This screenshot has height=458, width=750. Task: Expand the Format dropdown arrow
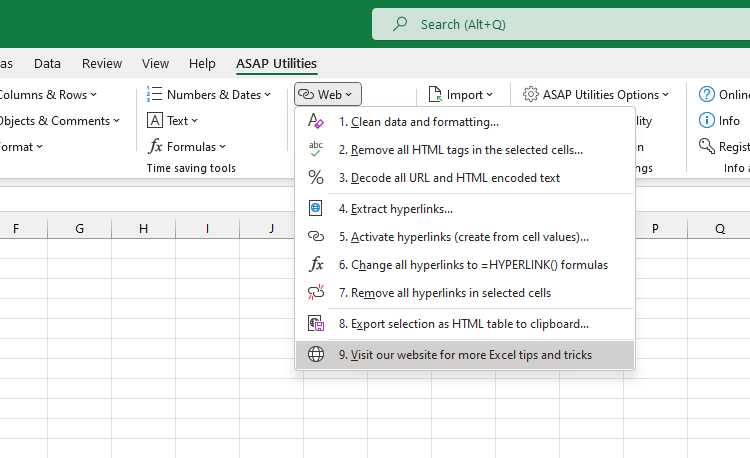[x=39, y=147]
